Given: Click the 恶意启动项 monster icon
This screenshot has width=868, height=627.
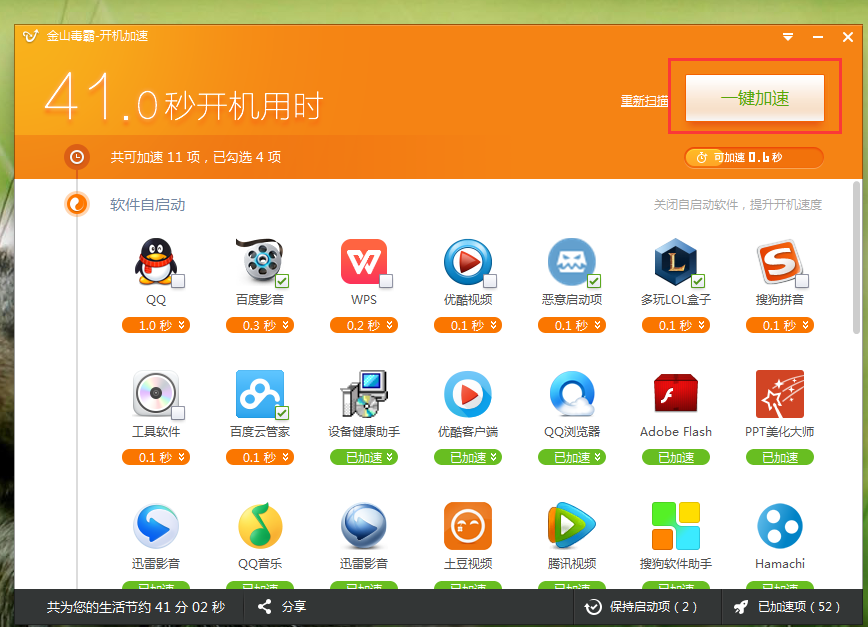Looking at the screenshot, I should tap(572, 261).
